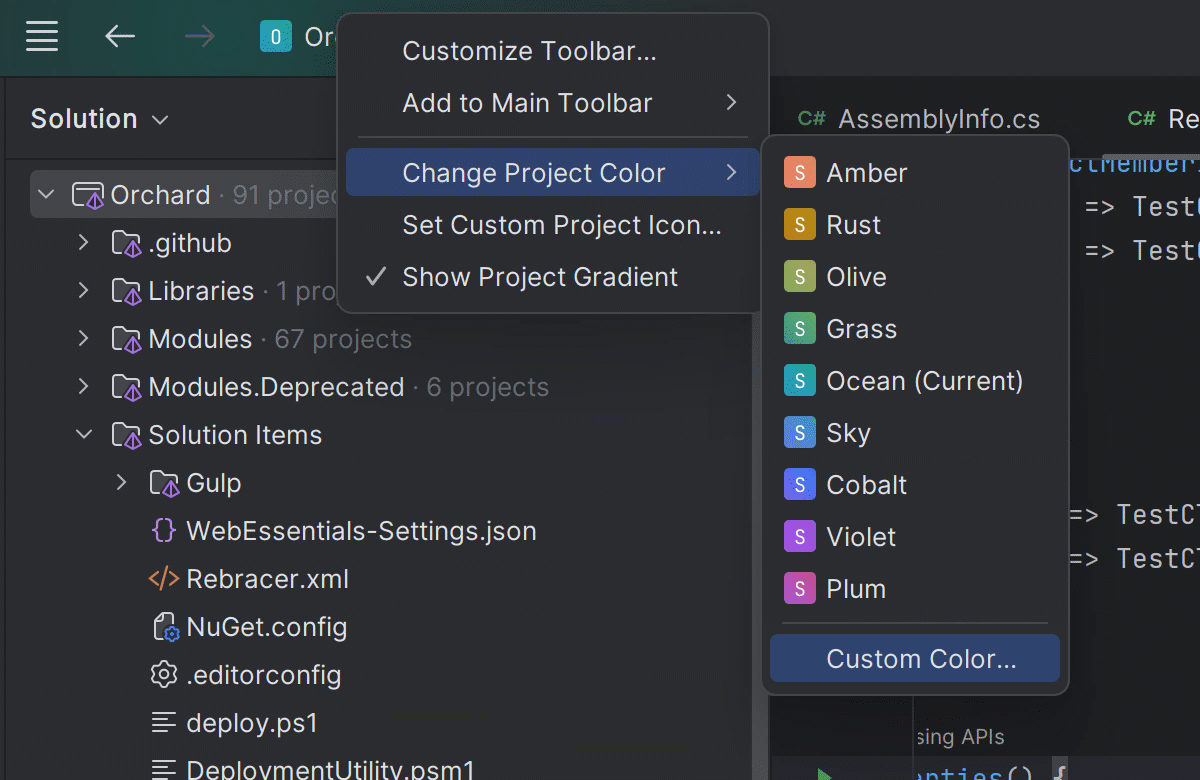Image resolution: width=1200 pixels, height=780 pixels.
Task: Click the WebEssentials-Settings.json file icon
Action: pos(163,531)
